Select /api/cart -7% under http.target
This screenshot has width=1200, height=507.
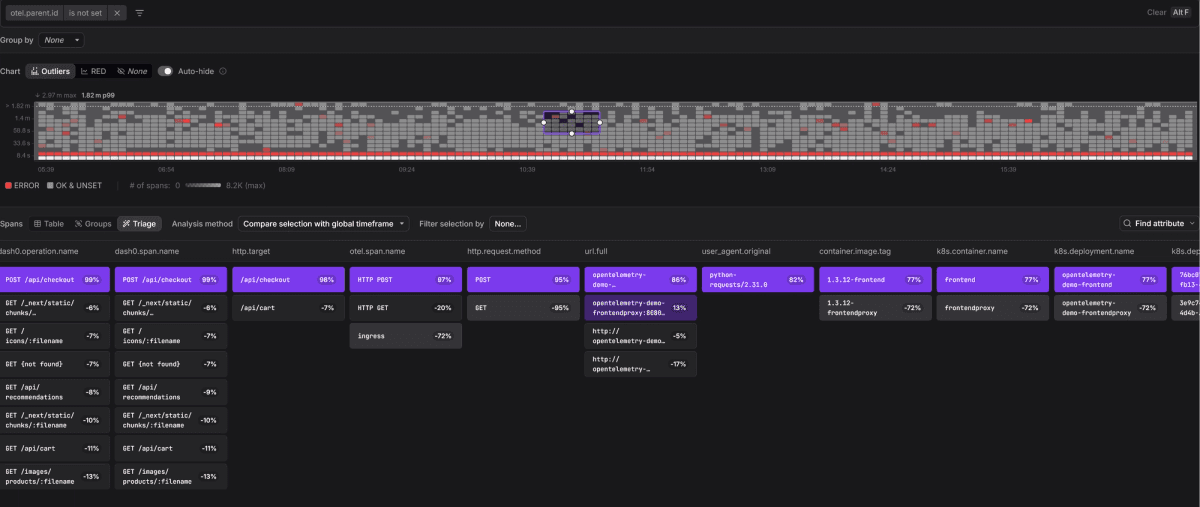click(x=288, y=308)
